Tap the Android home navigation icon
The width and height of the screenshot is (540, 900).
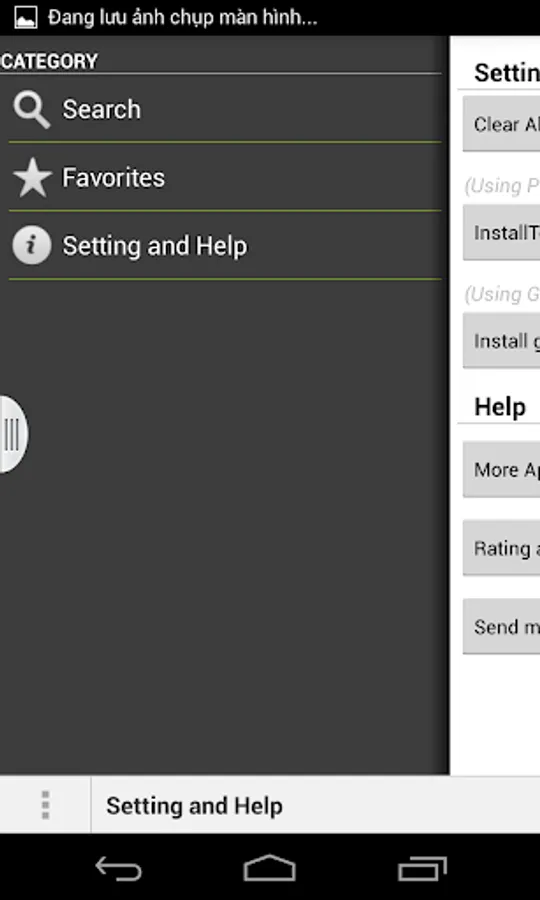[270, 868]
